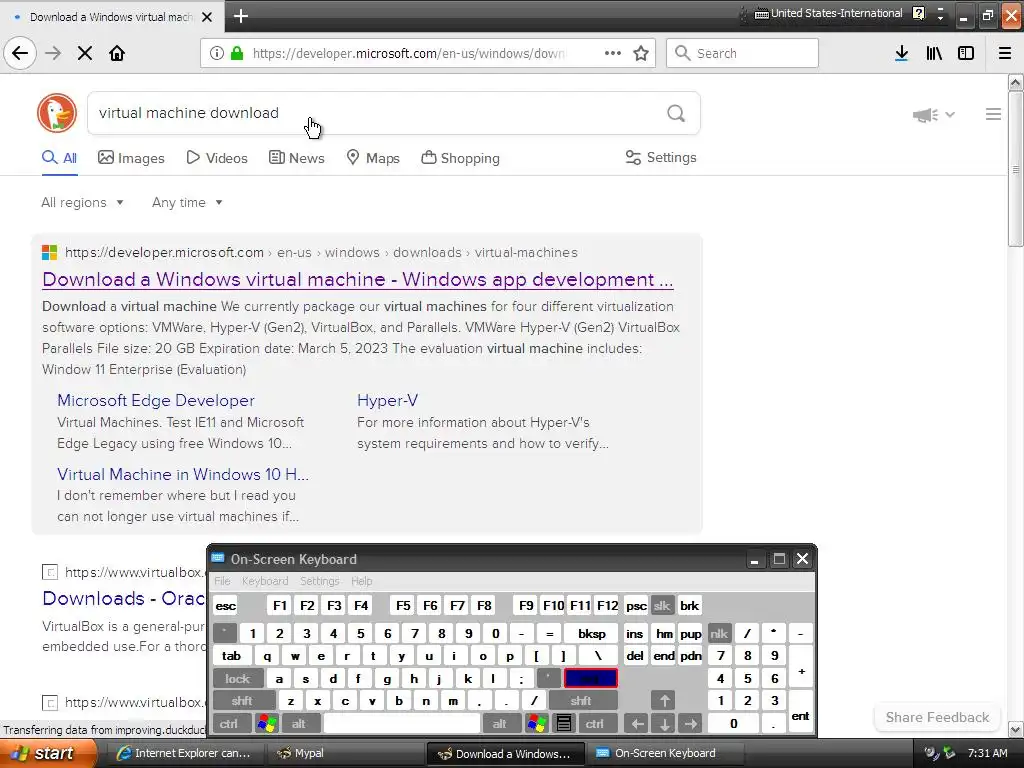The height and width of the screenshot is (768, 1024).
Task: Switch to the Images search tab
Action: click(x=131, y=158)
